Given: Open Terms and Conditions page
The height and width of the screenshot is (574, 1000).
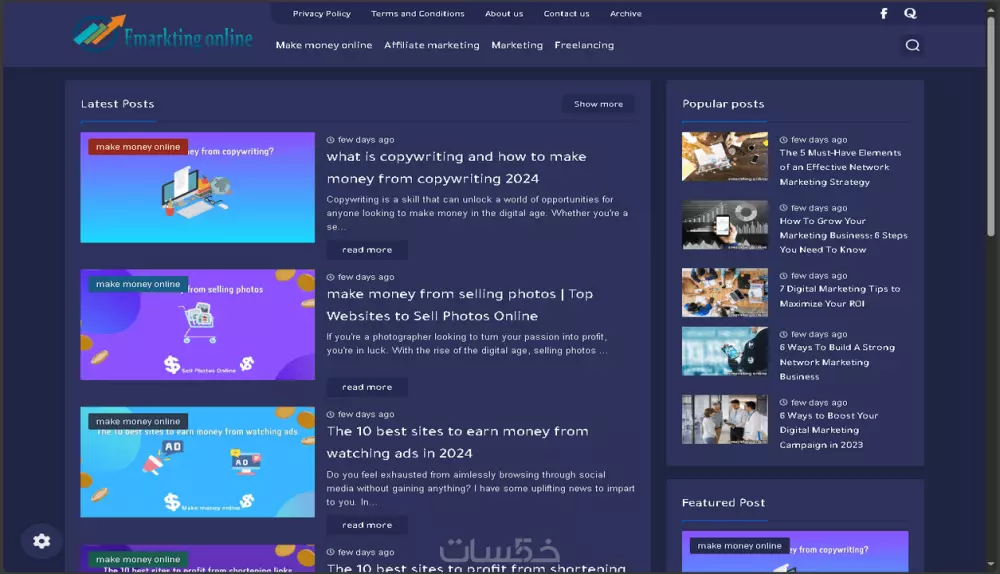Looking at the screenshot, I should (418, 13).
